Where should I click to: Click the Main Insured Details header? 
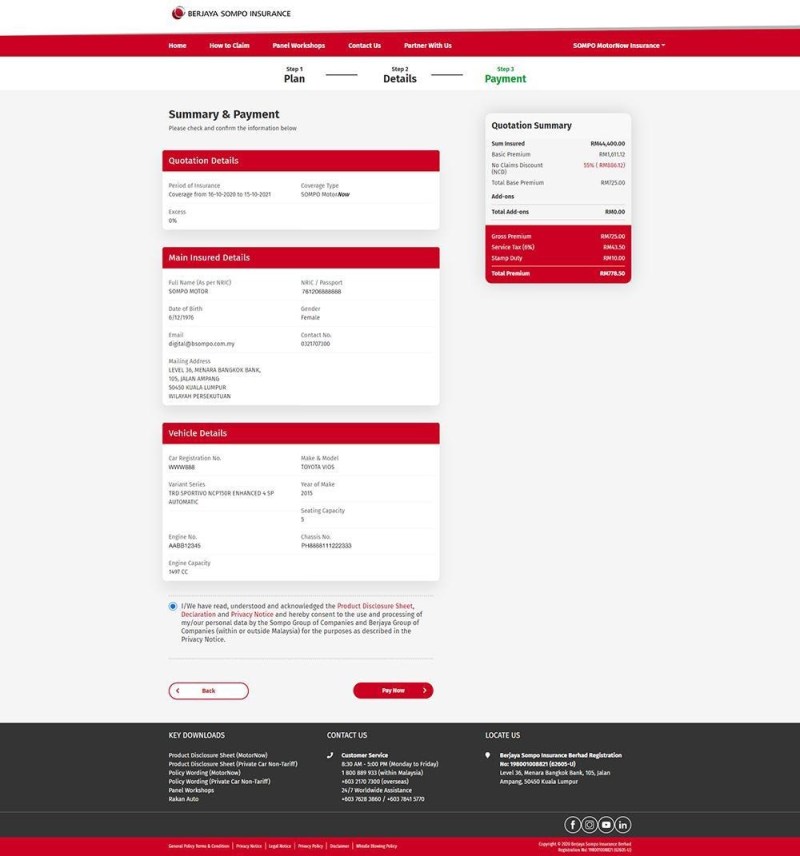coord(301,258)
